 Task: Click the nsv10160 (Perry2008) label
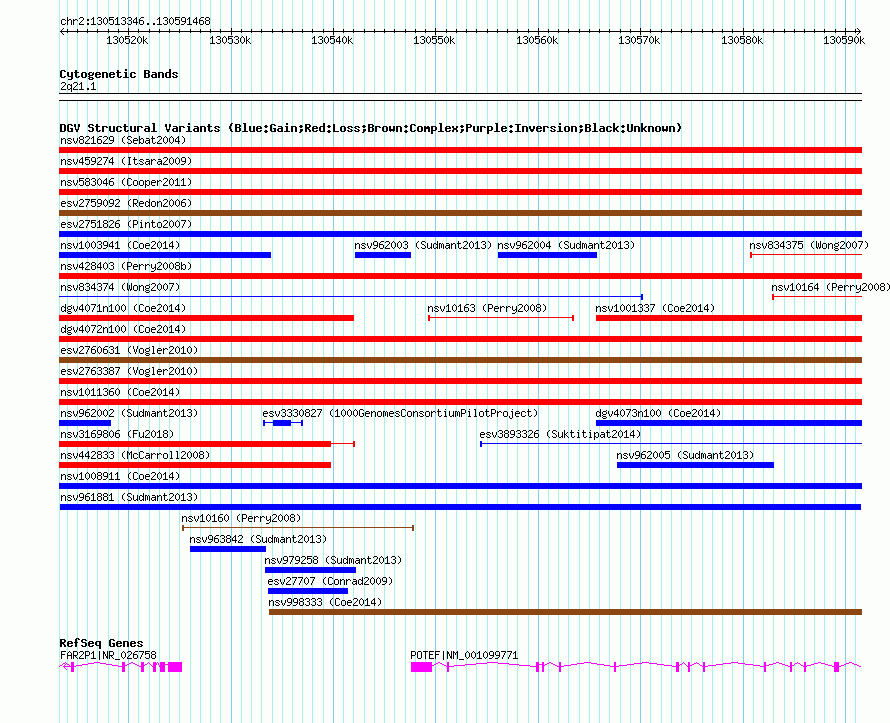pos(241,518)
